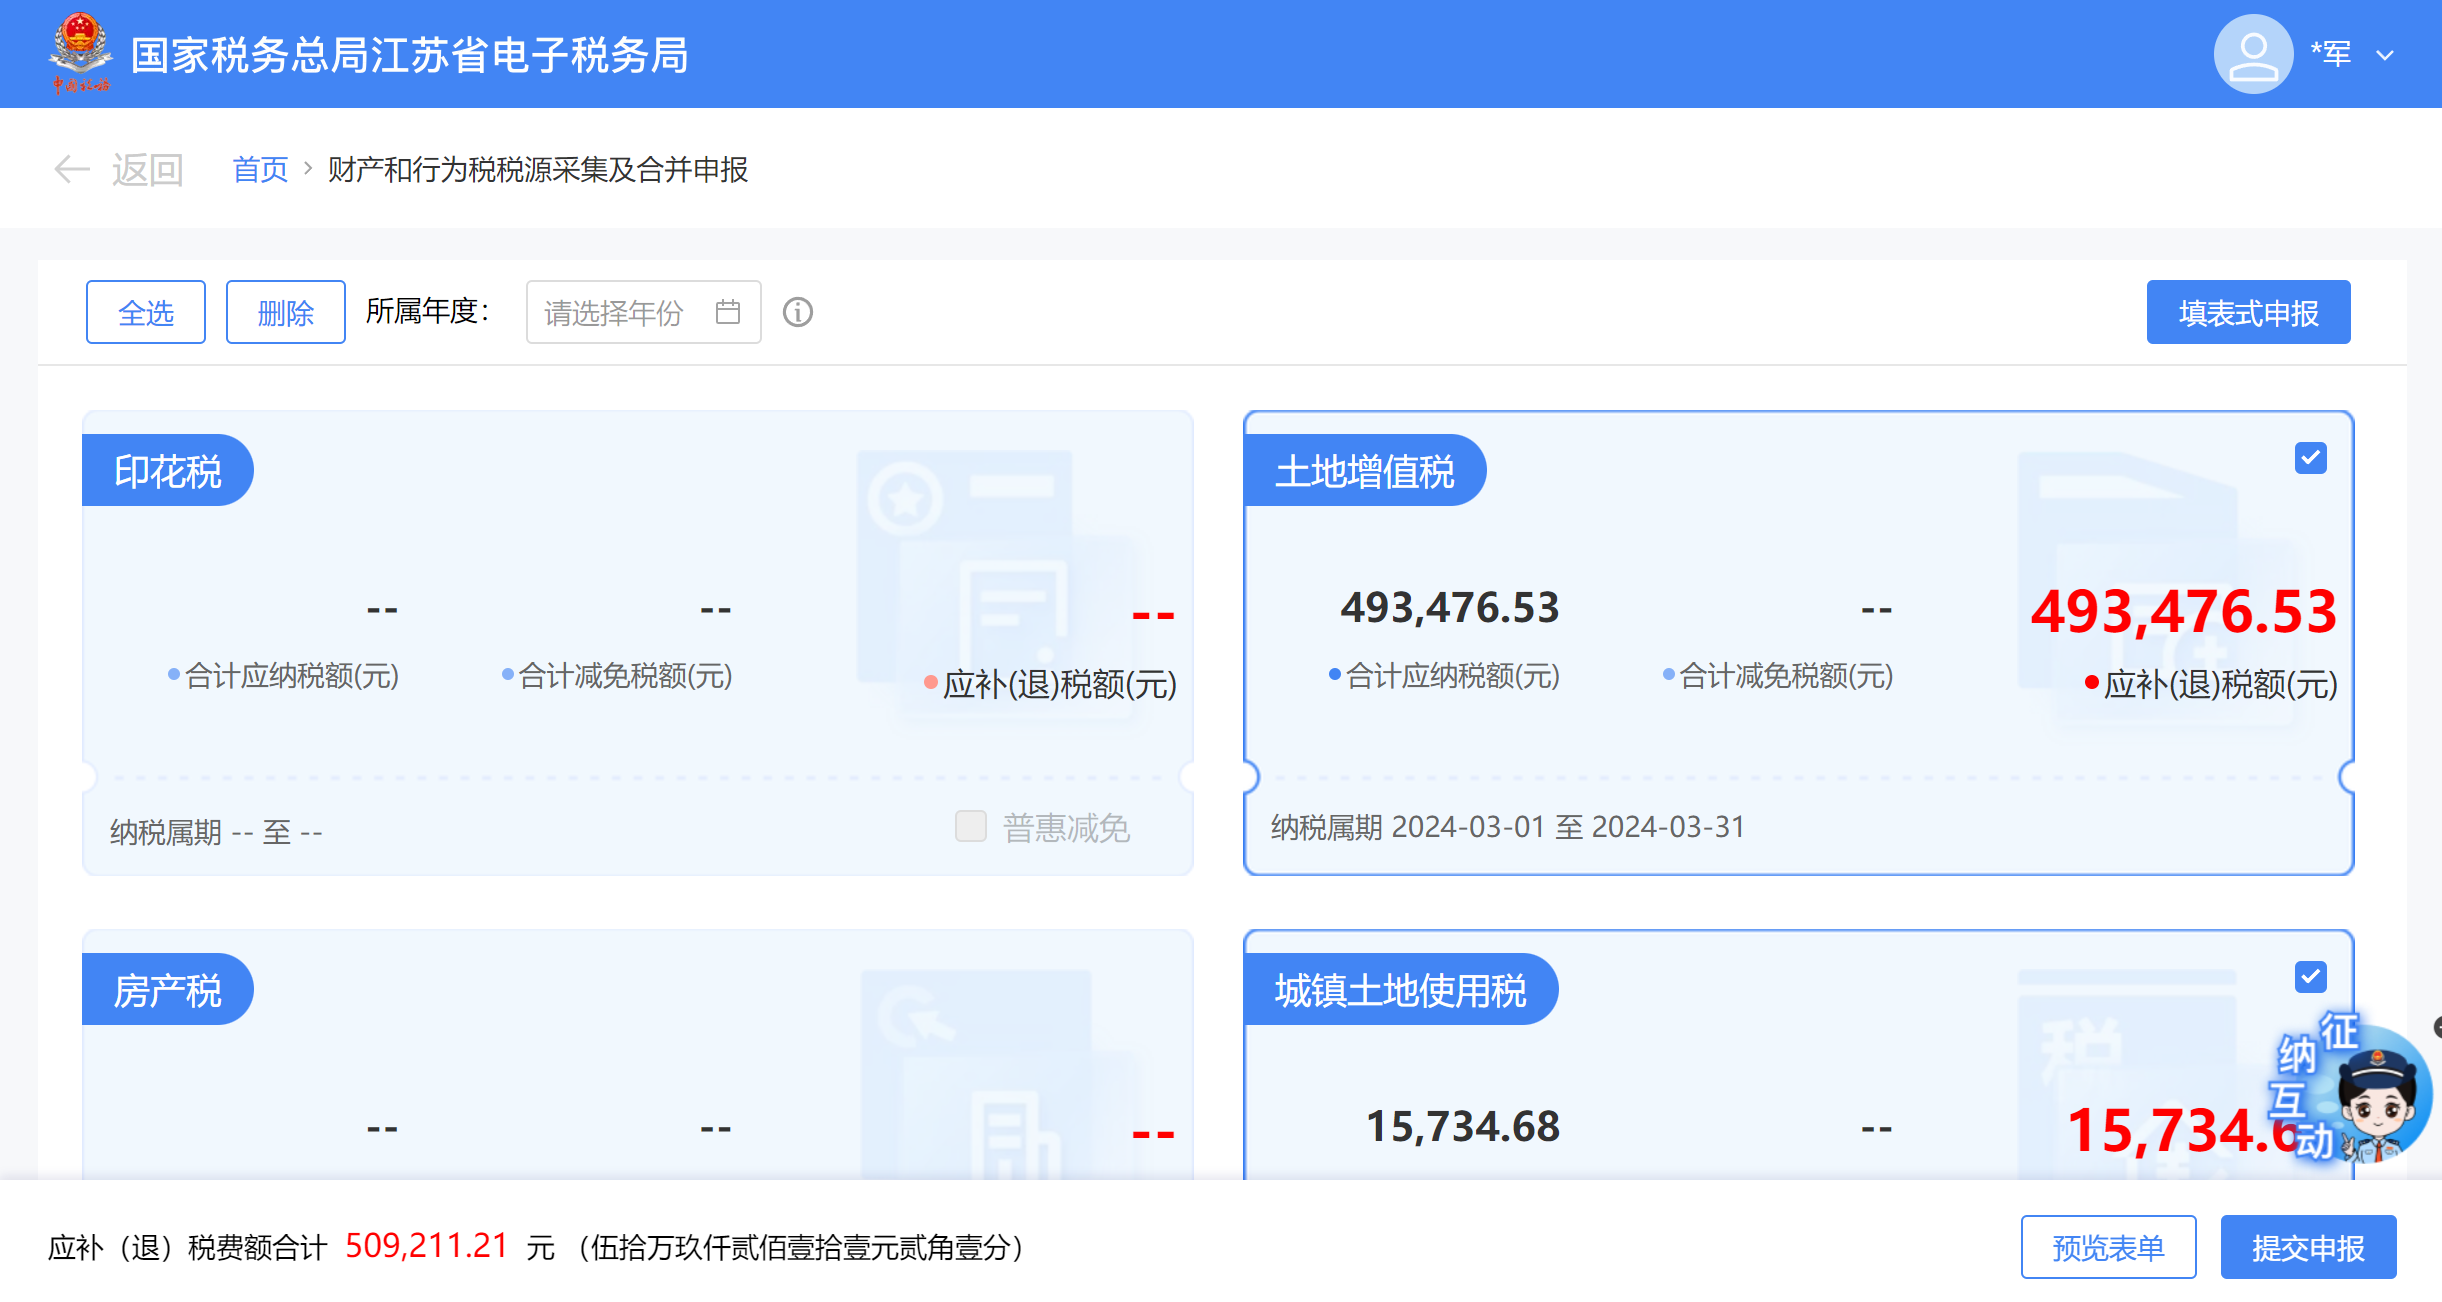
Task: Click the 预览表单 button
Action: 2107,1247
